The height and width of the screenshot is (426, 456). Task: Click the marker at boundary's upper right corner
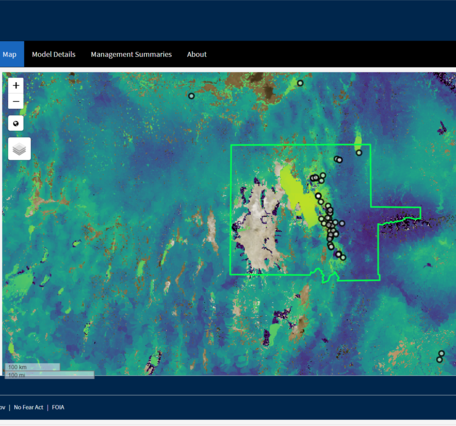coord(359,153)
